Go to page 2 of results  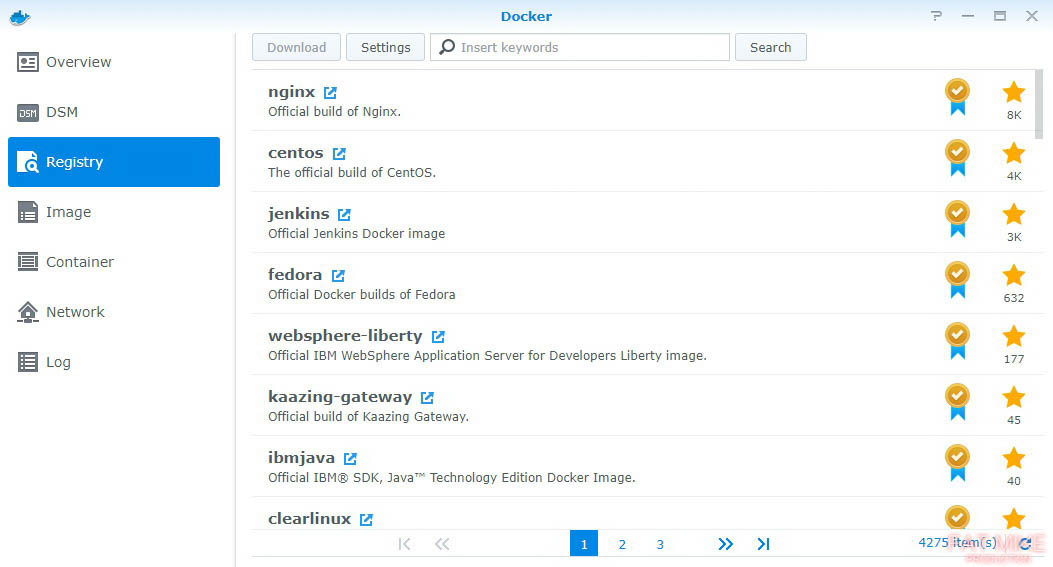(622, 544)
